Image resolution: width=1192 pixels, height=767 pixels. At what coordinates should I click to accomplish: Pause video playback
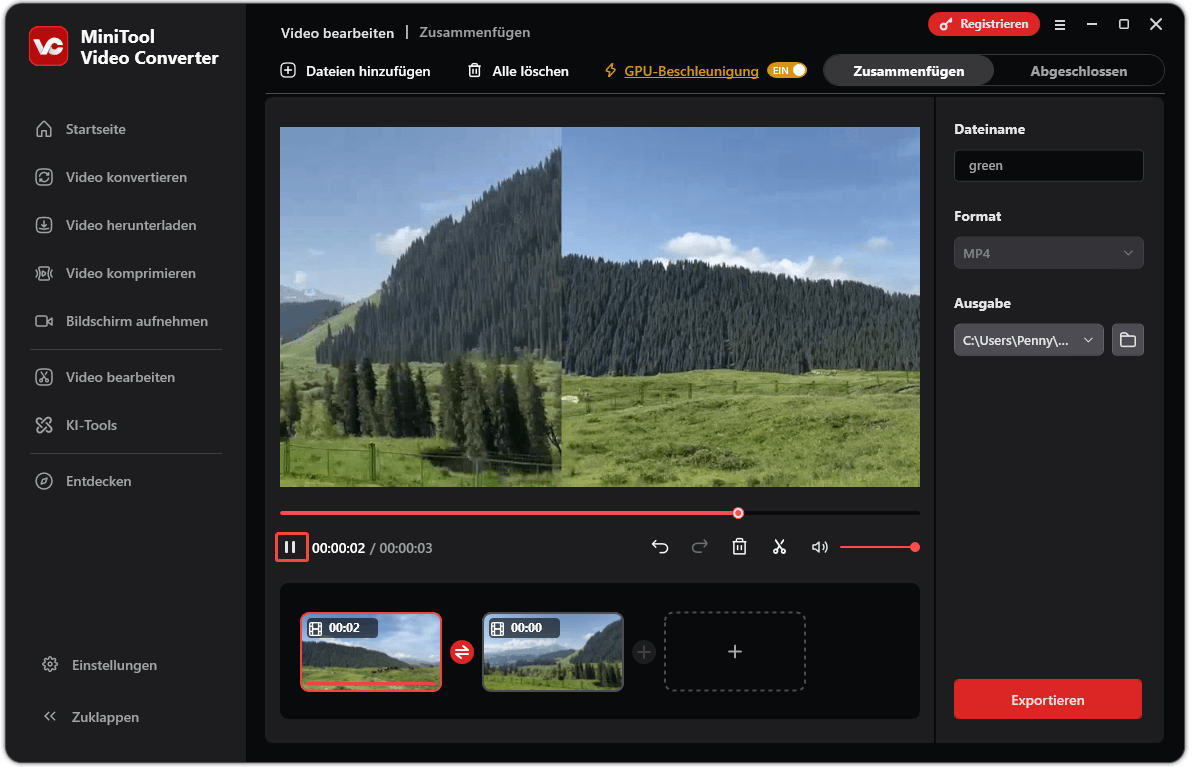291,547
